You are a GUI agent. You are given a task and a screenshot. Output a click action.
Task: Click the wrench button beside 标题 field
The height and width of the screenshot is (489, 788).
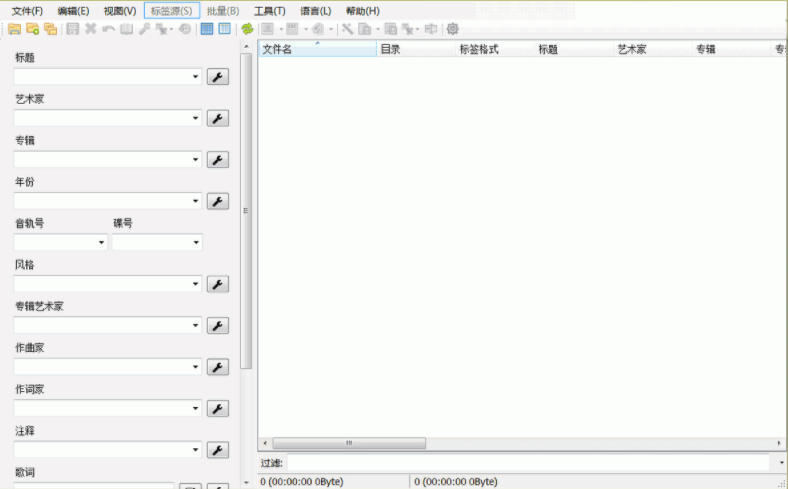(217, 77)
